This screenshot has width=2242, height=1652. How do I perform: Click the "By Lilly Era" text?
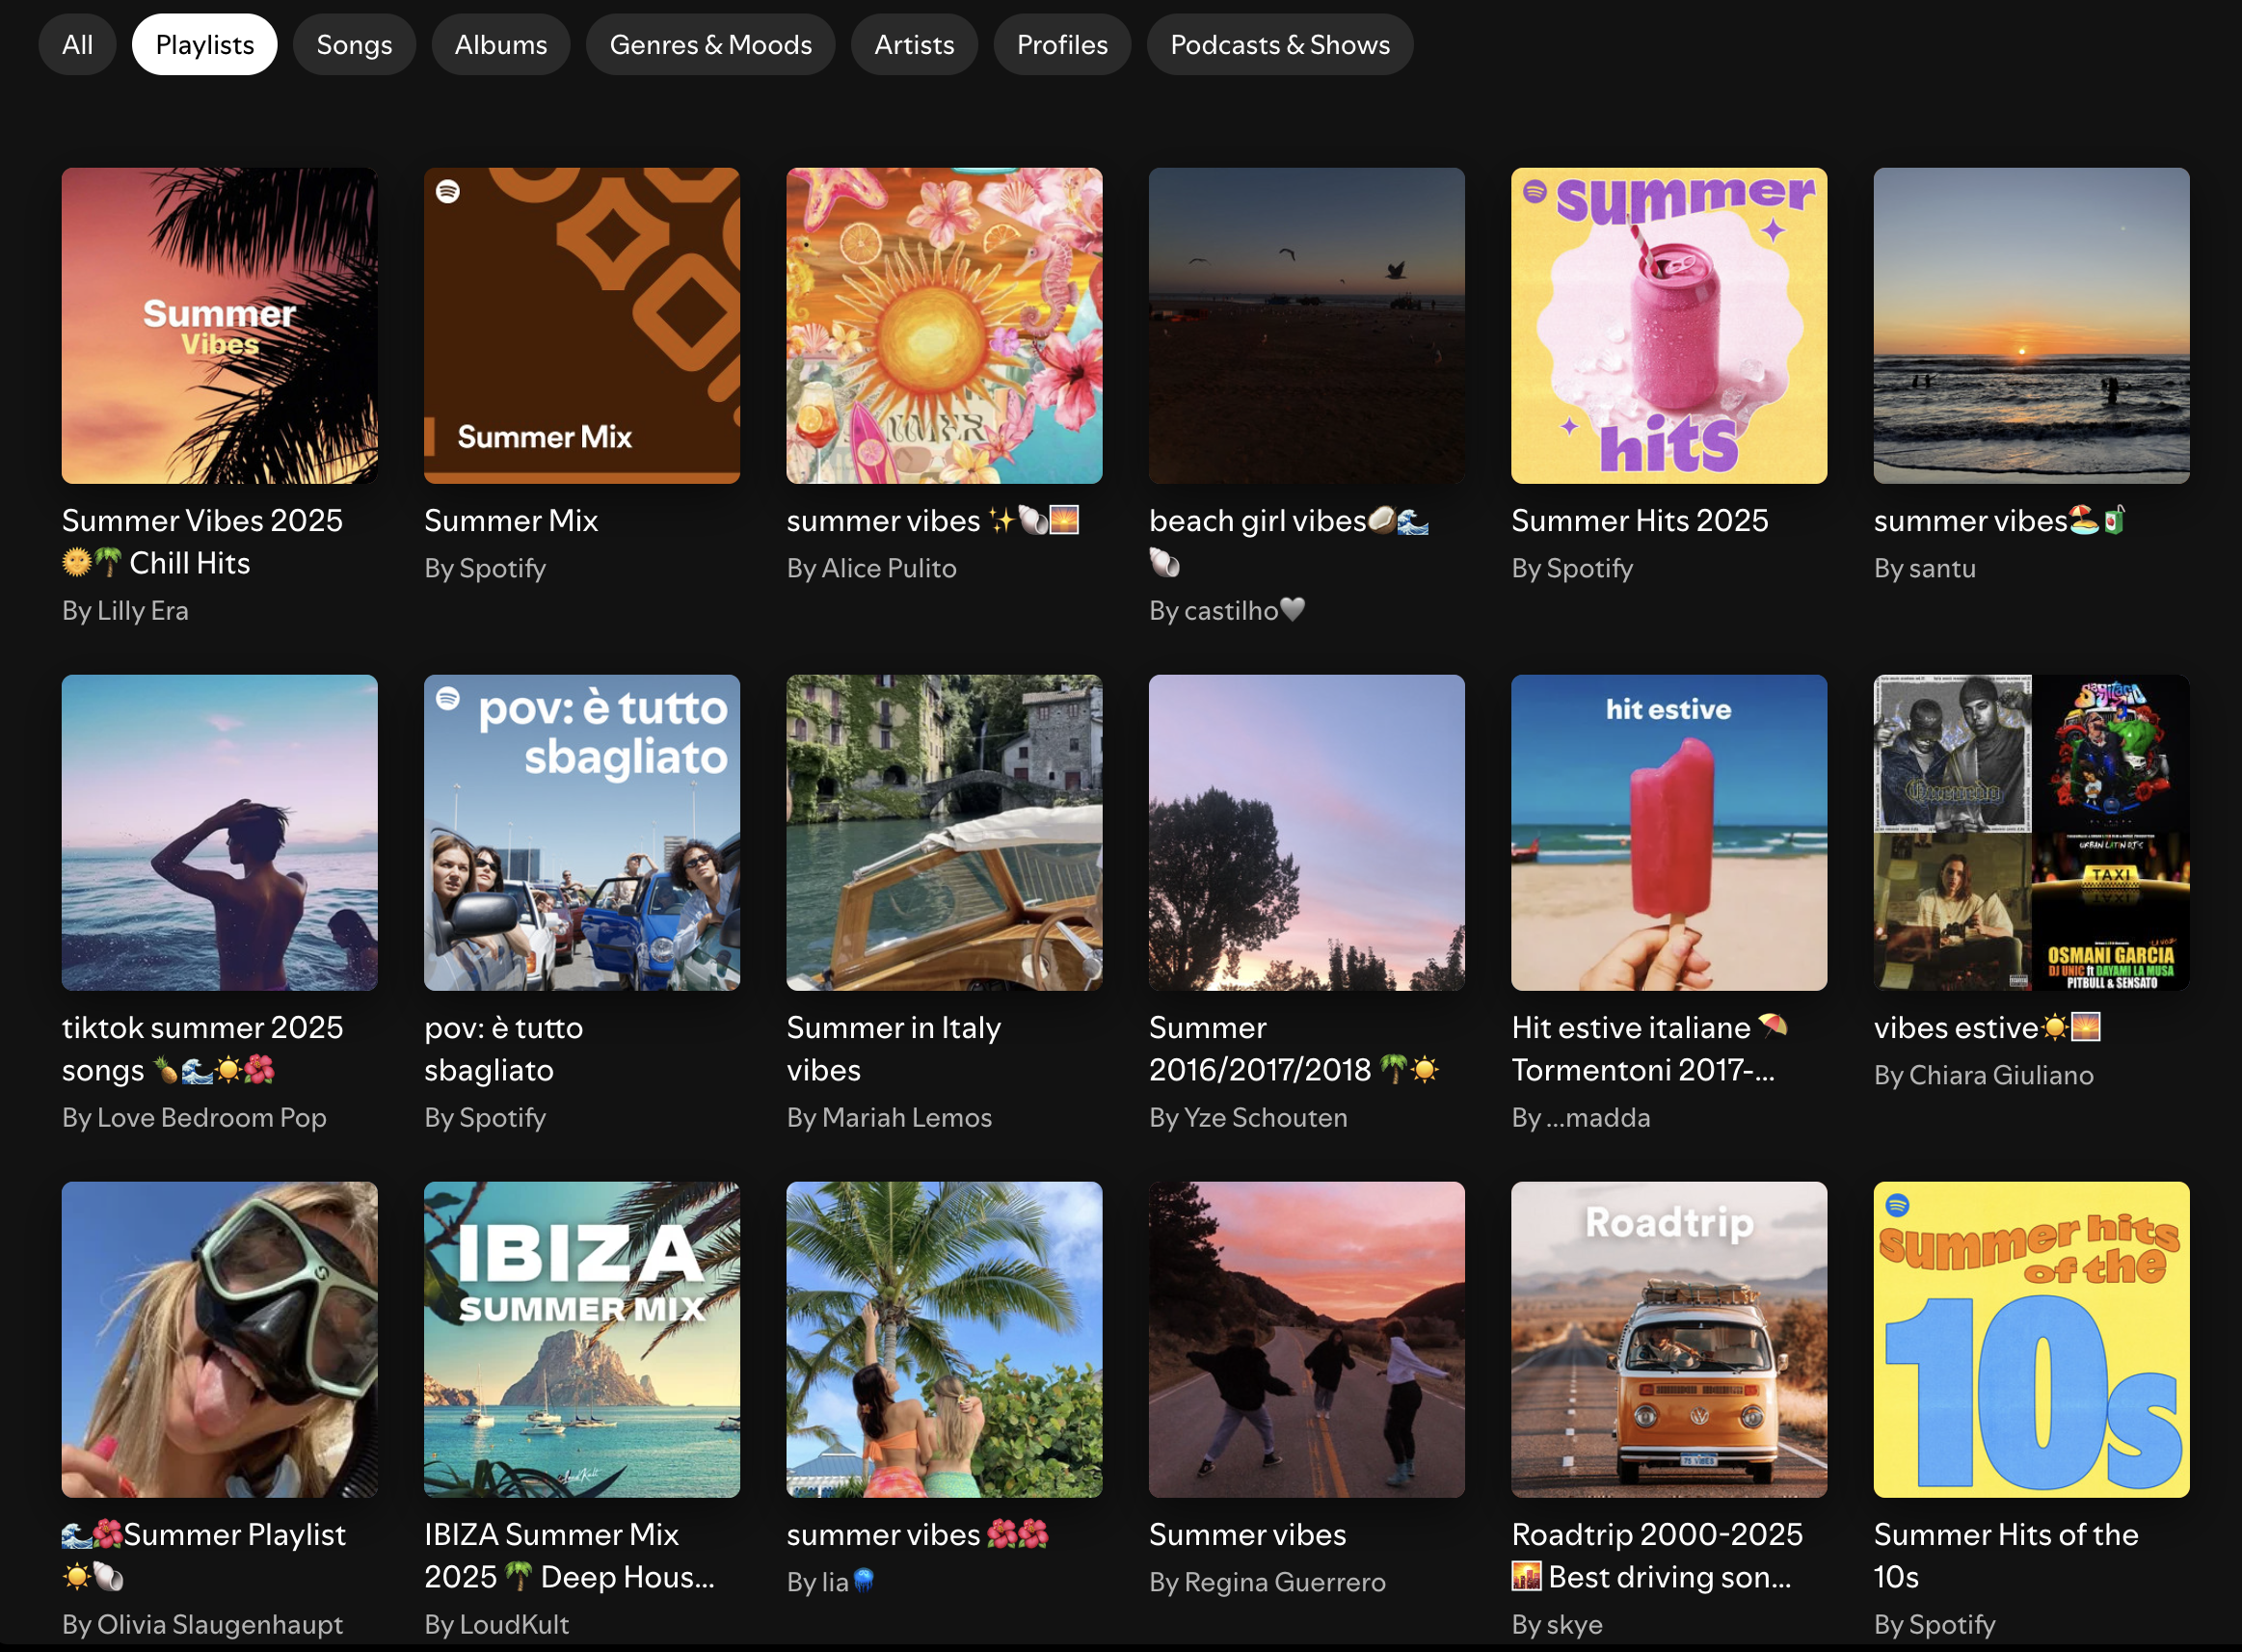125,610
